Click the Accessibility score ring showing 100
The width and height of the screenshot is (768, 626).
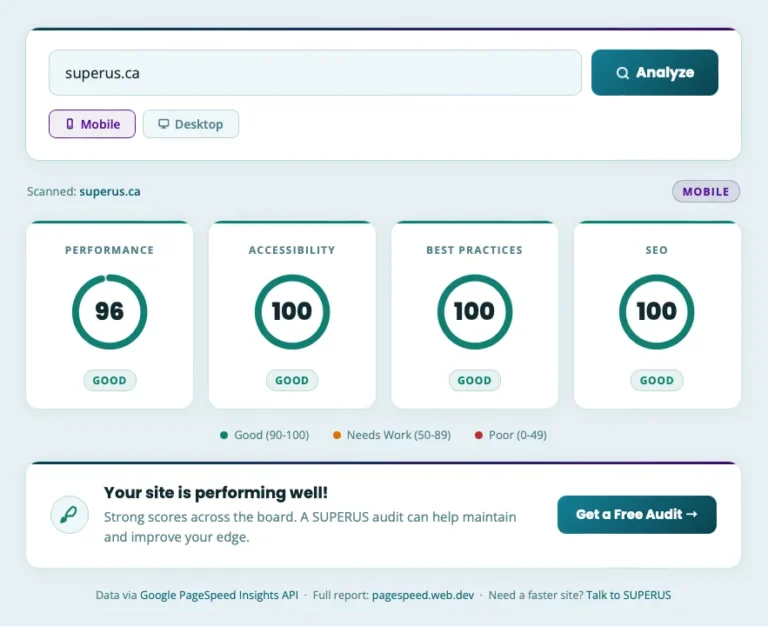tap(292, 312)
